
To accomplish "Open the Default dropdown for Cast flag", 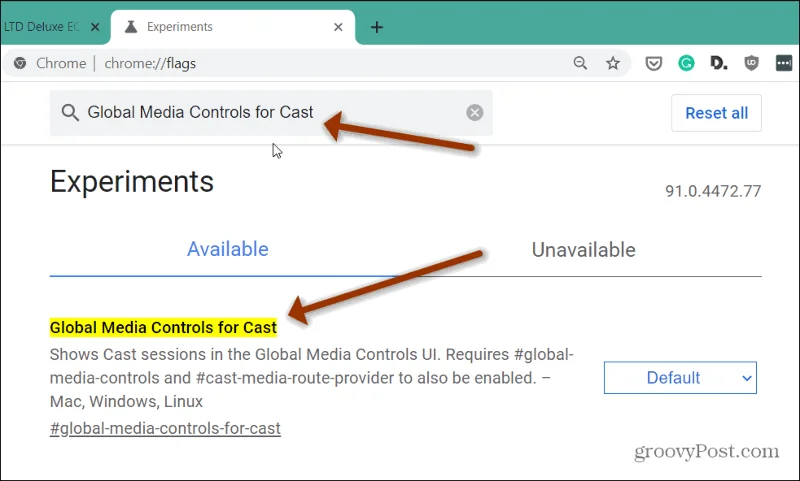I will 680,378.
